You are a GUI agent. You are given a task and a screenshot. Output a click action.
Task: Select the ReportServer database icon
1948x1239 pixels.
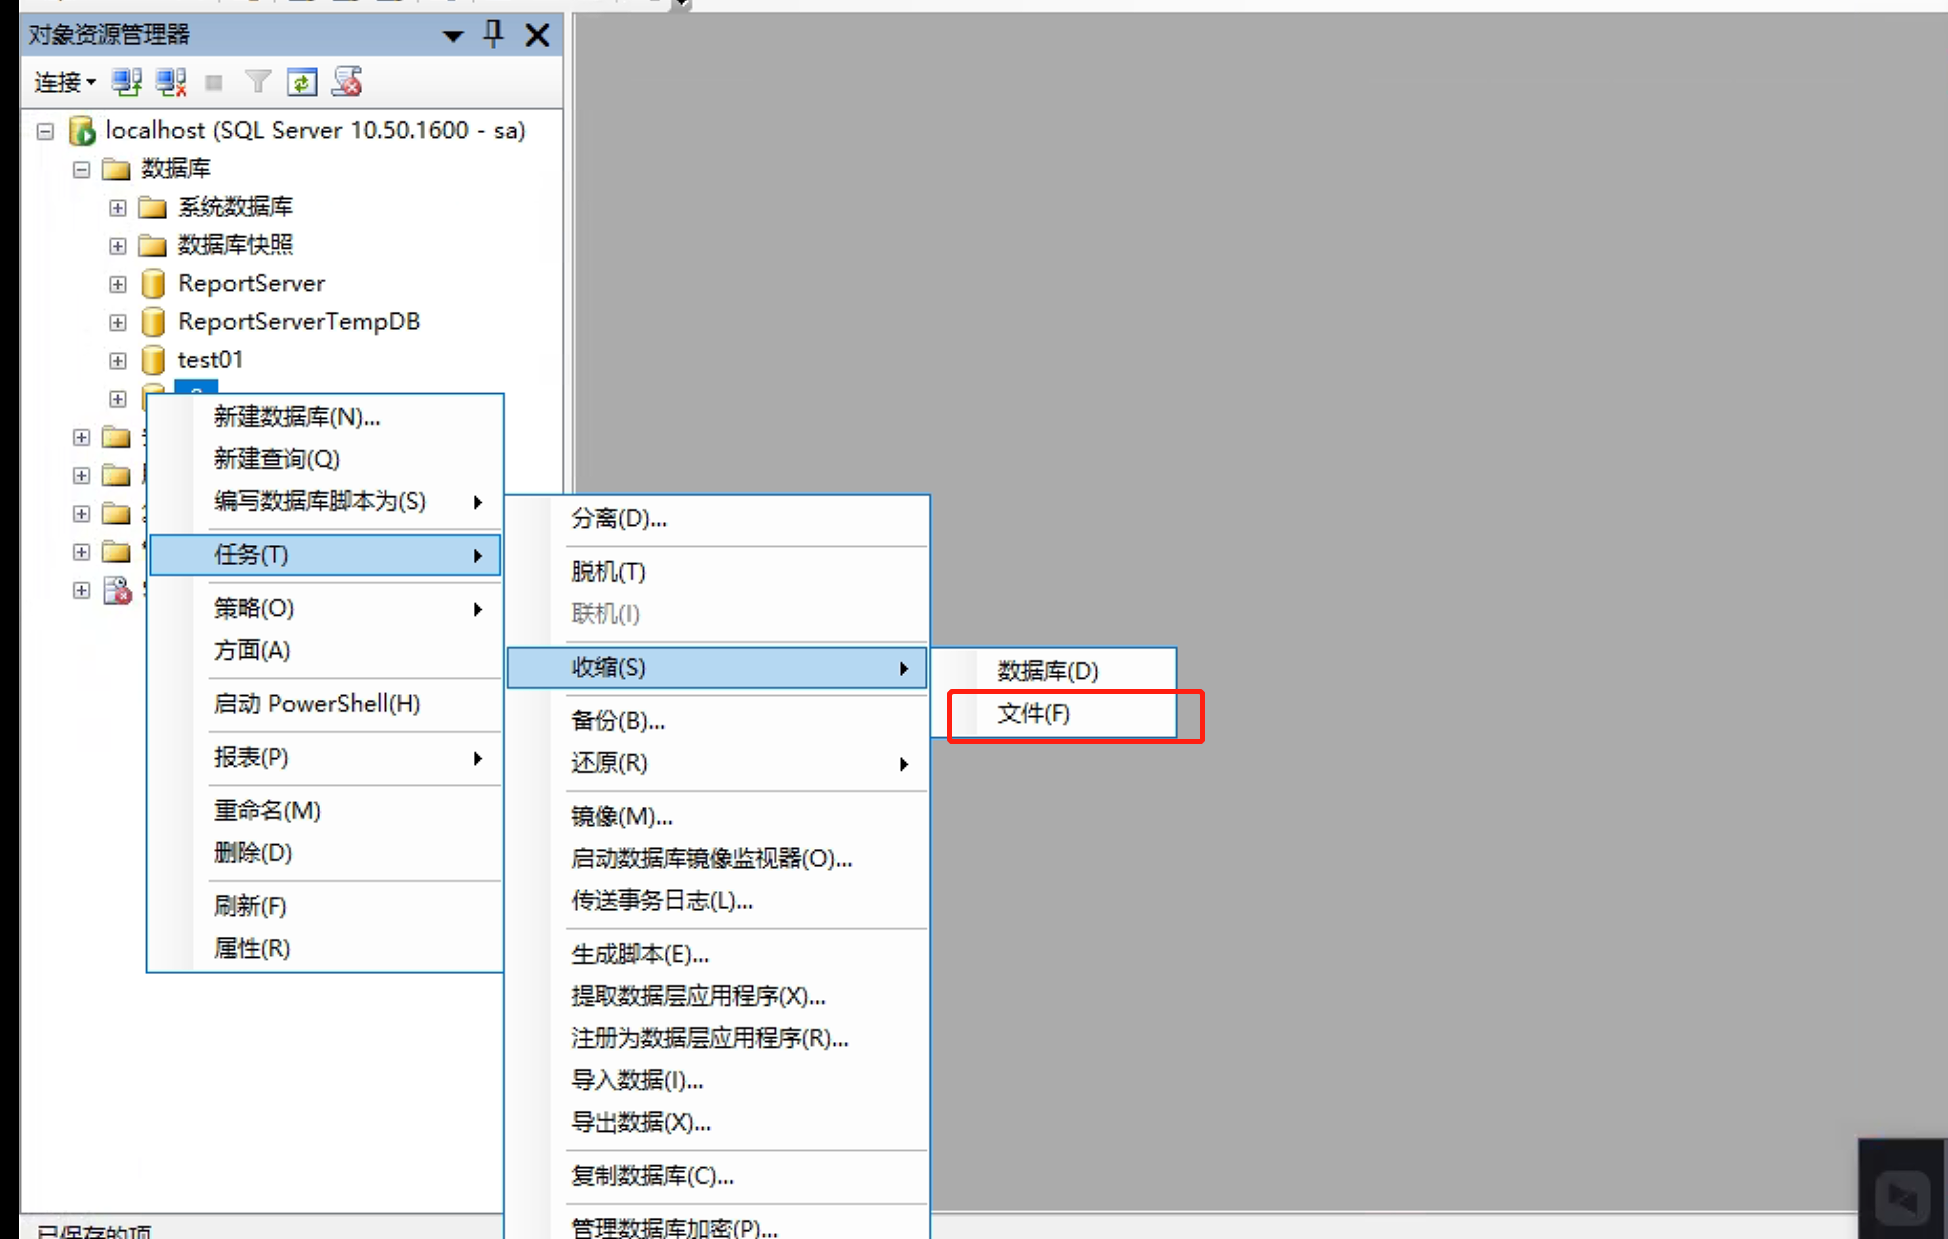[x=153, y=284]
